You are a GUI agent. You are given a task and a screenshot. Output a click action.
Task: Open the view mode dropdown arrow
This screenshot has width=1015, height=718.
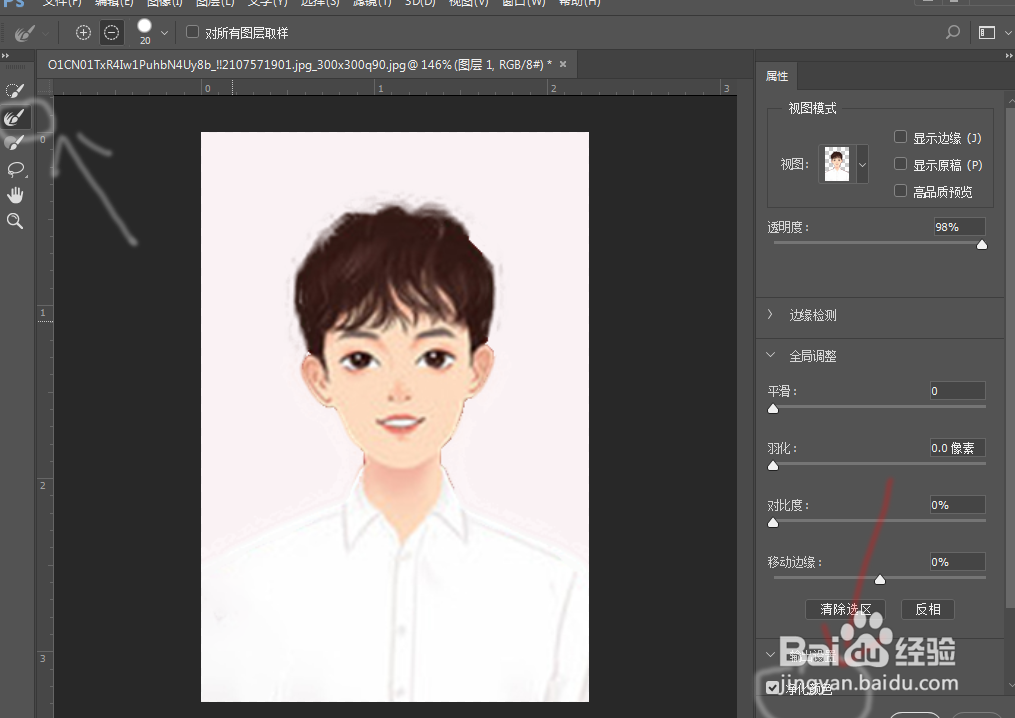862,164
